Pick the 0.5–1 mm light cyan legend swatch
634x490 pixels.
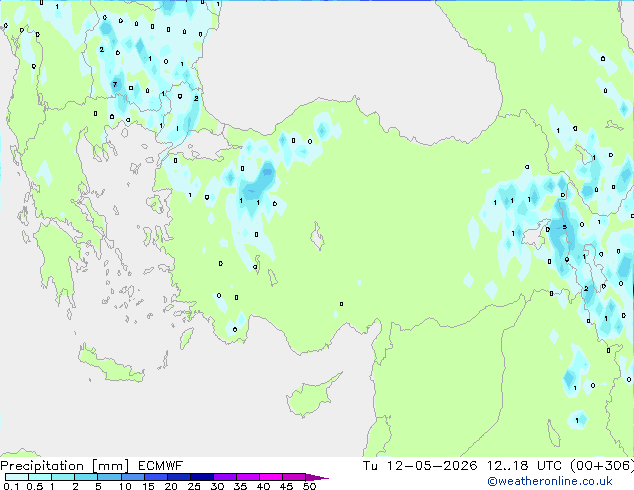click(x=40, y=477)
